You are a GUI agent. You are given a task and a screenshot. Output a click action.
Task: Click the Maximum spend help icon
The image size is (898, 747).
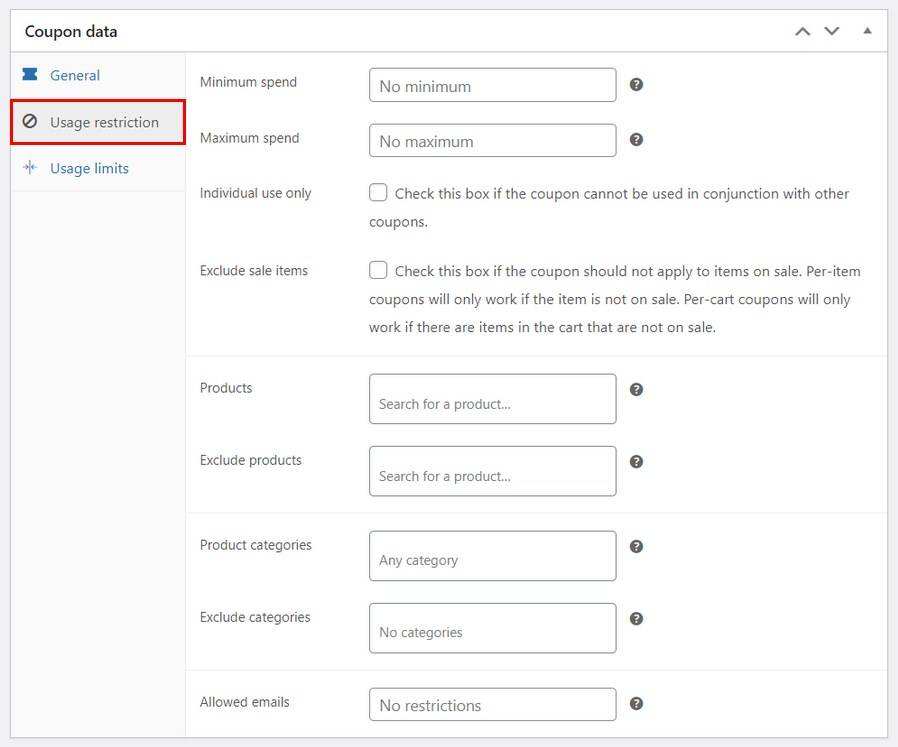(636, 140)
